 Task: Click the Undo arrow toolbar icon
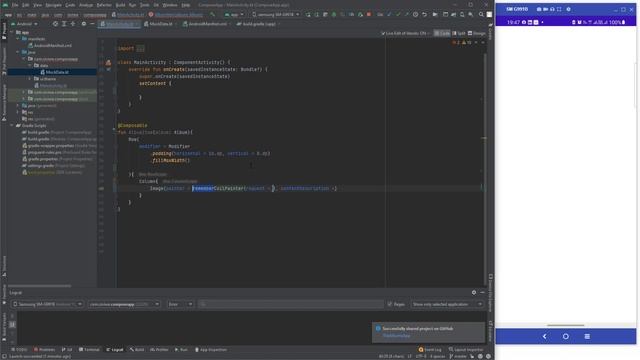point(424,14)
